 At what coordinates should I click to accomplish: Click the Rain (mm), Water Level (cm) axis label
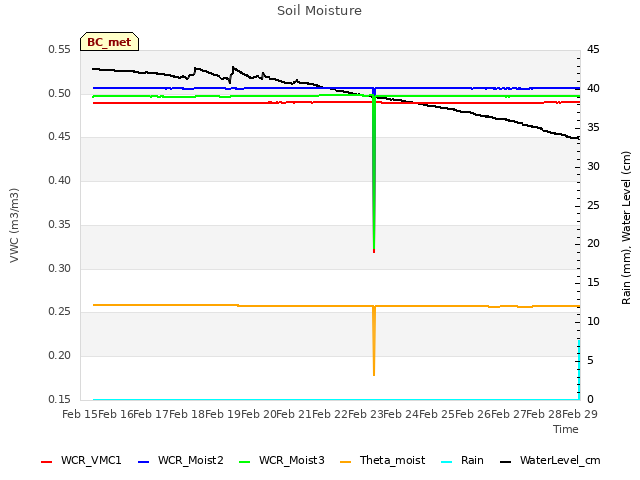pyautogui.click(x=626, y=228)
